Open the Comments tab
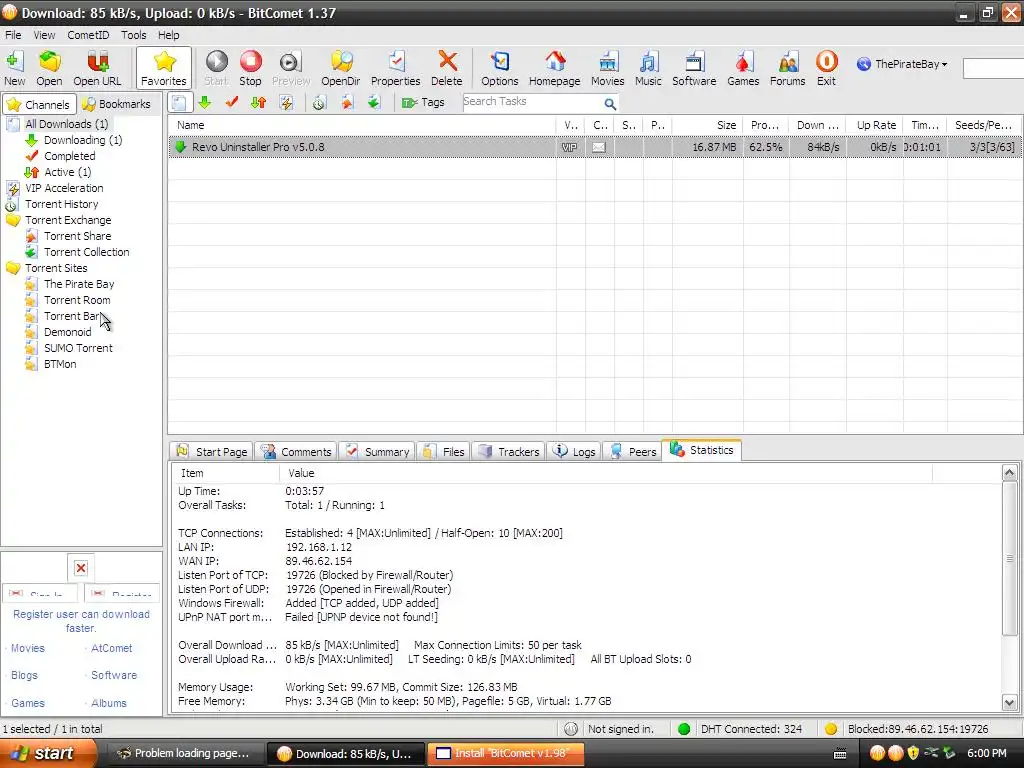1024x768 pixels. pos(295,452)
